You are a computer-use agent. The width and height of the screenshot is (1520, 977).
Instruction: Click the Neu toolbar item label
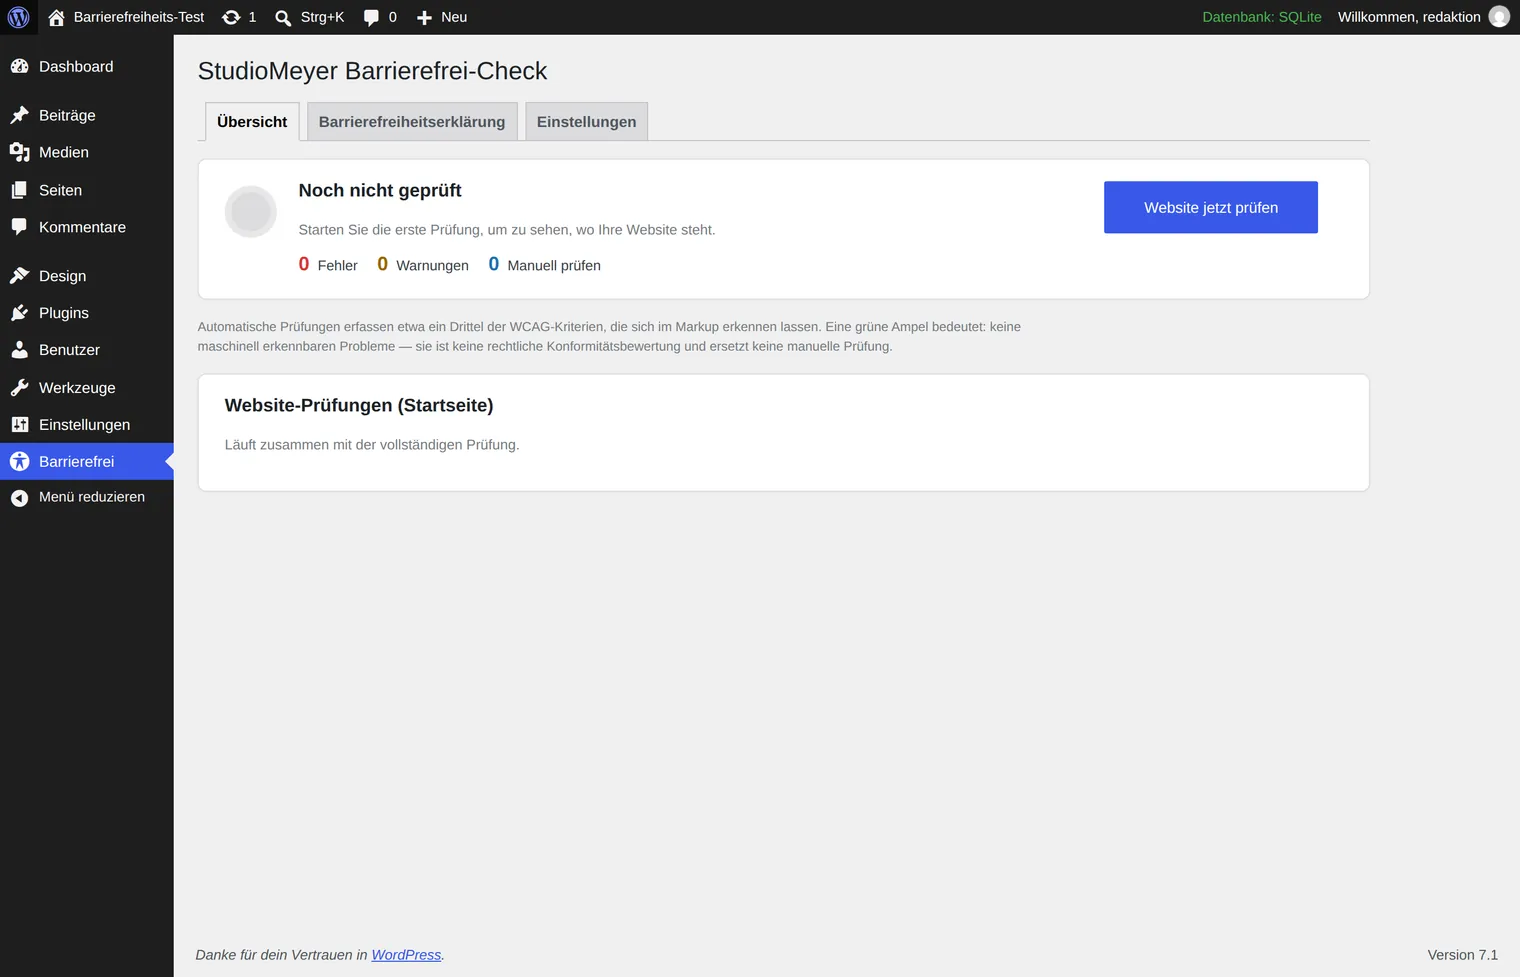454,17
